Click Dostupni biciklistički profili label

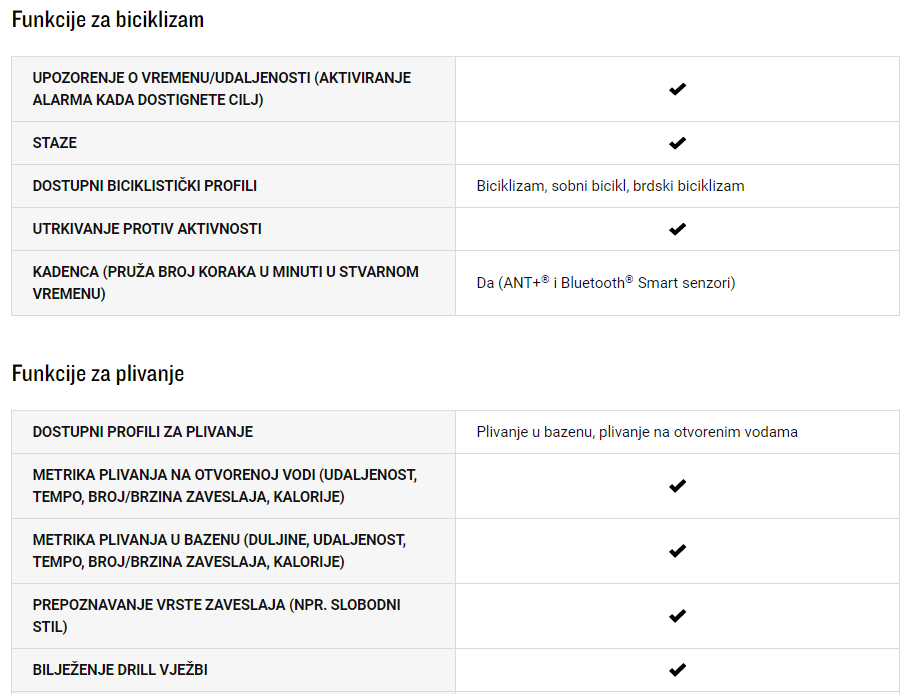click(x=144, y=186)
